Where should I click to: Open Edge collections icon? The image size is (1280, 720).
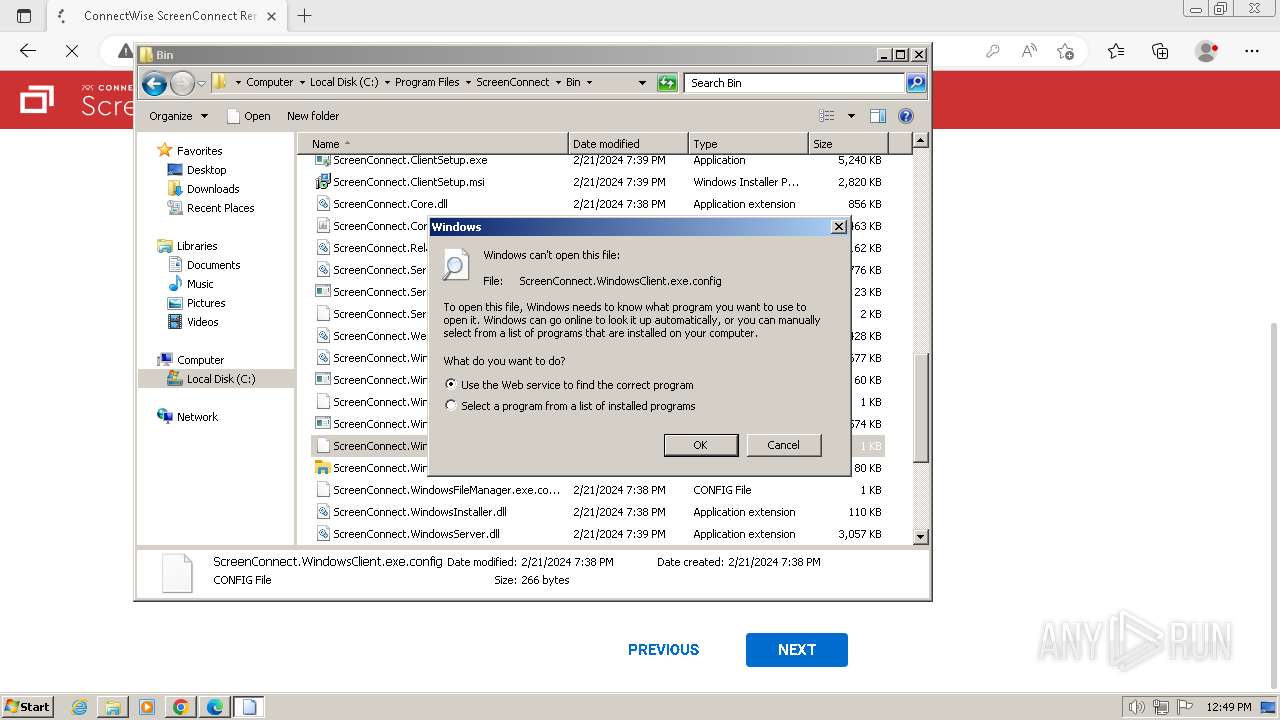point(1160,51)
